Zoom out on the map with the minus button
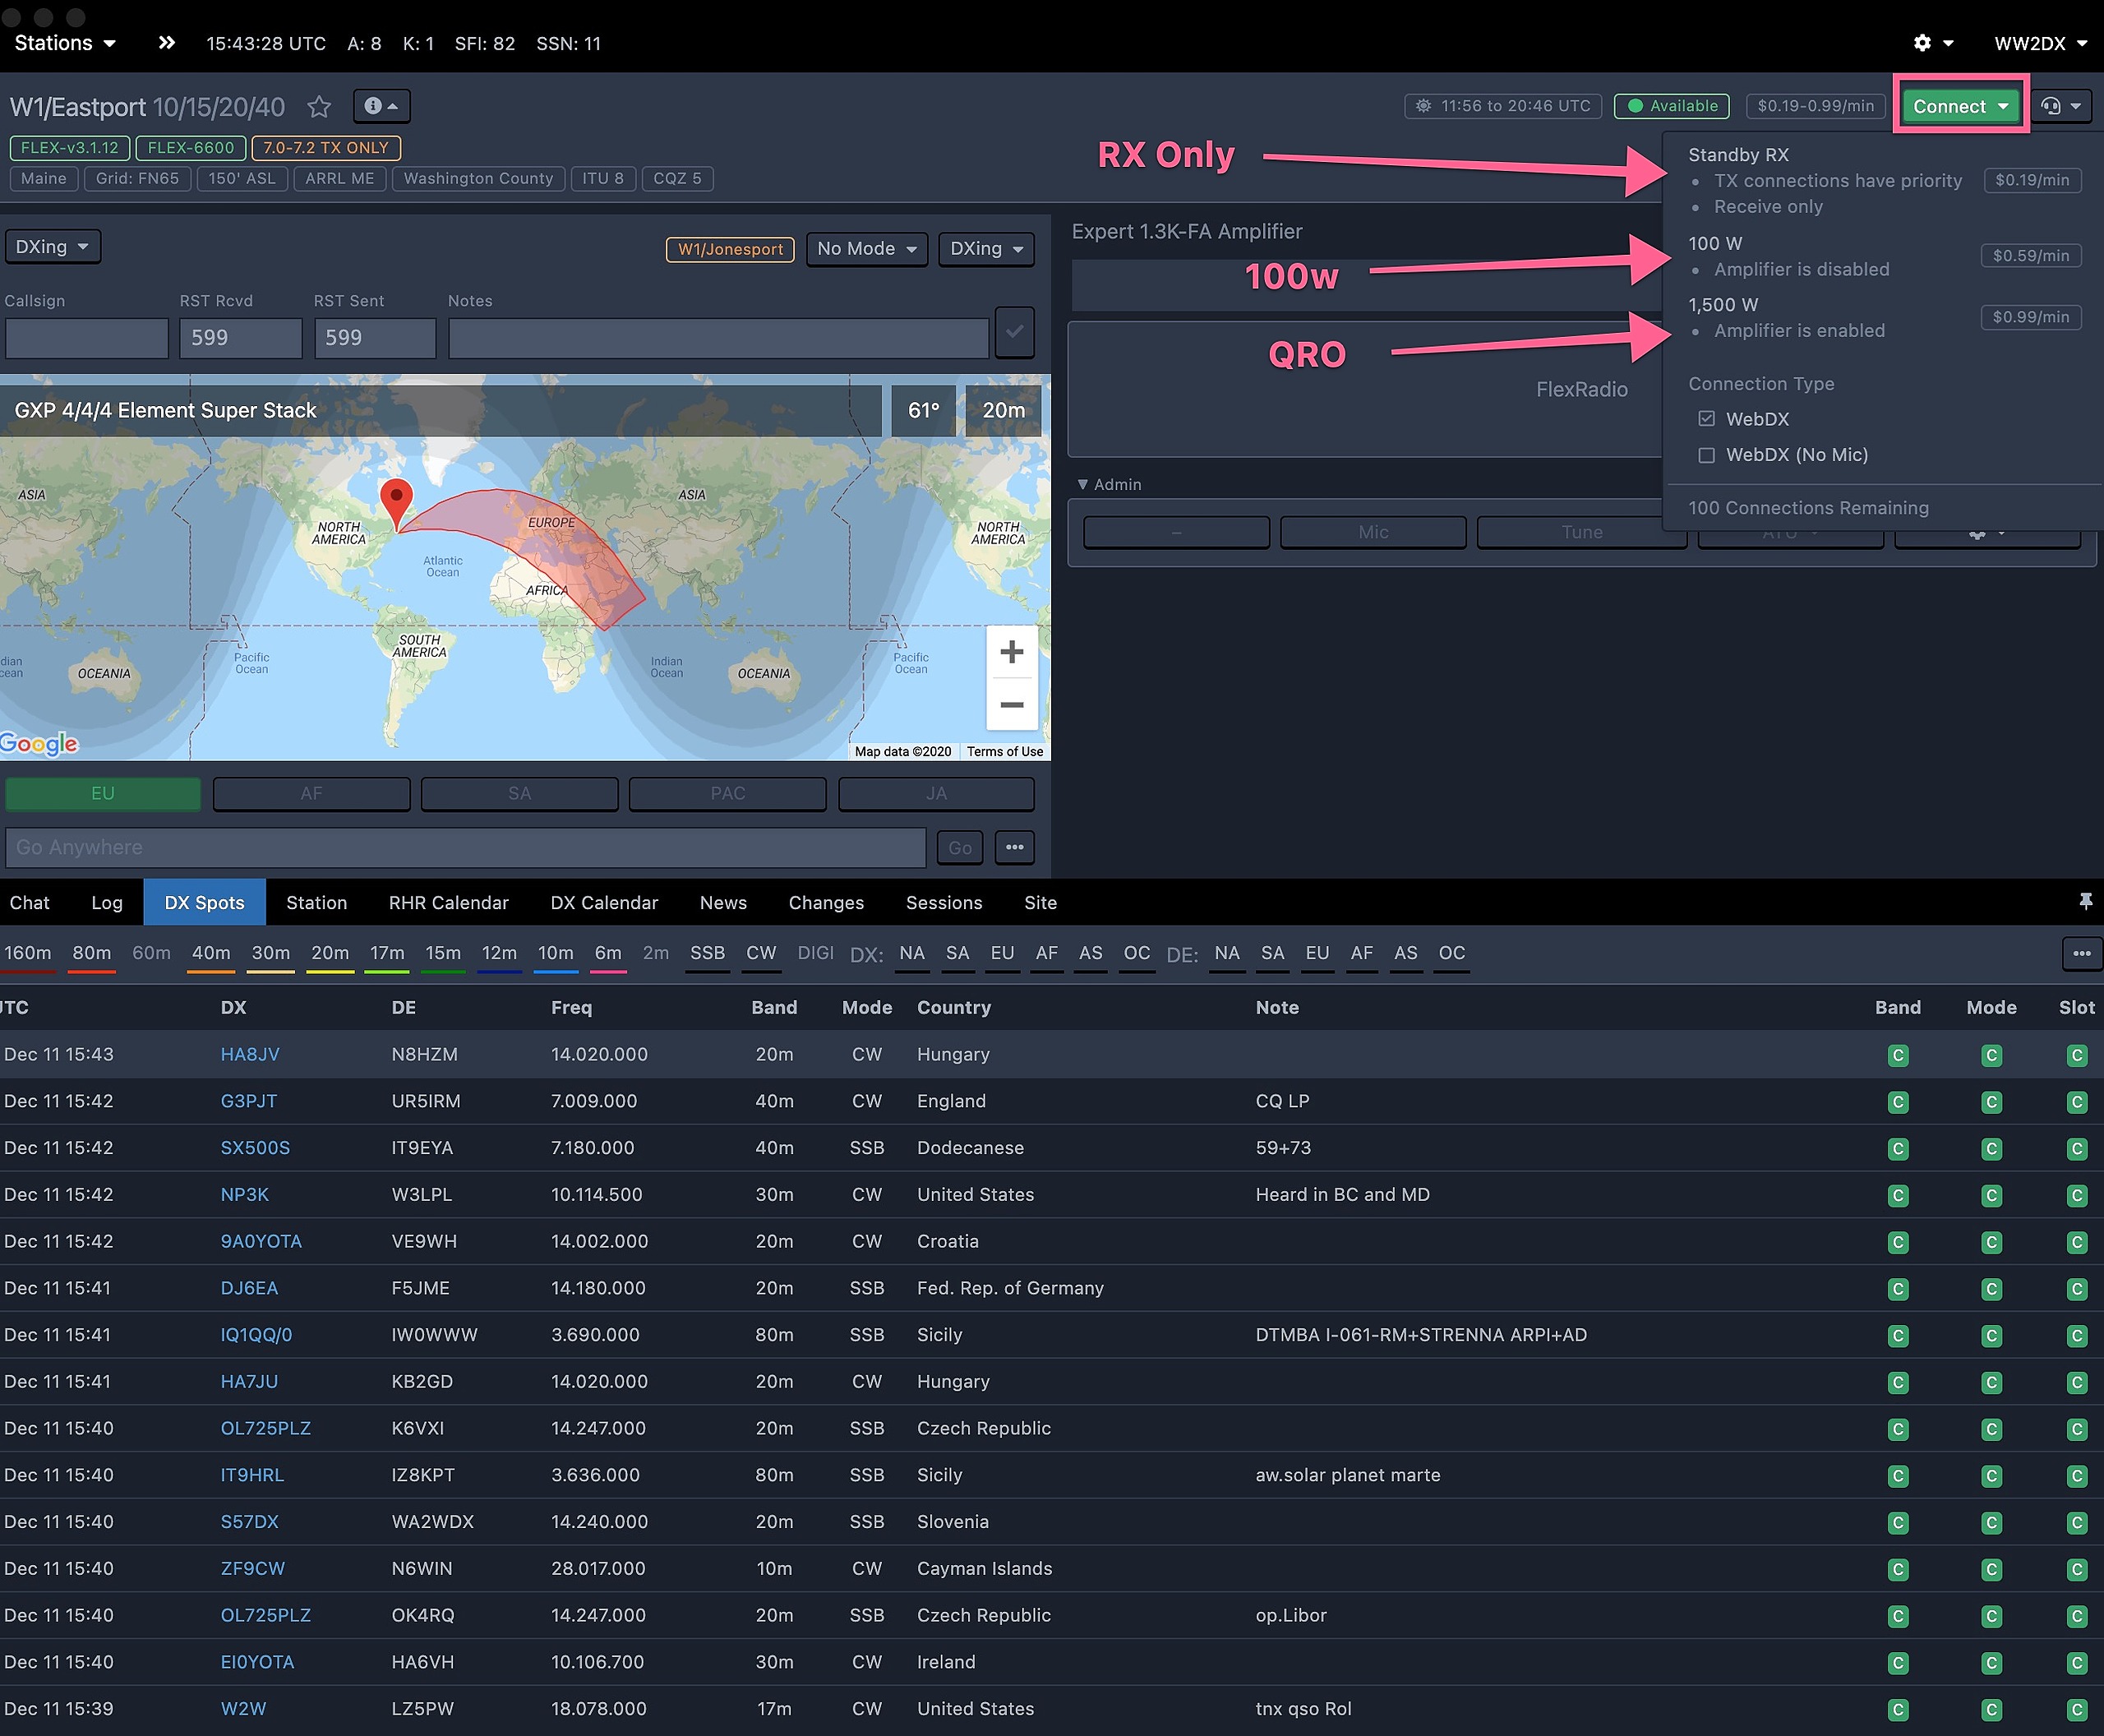 click(x=1011, y=705)
